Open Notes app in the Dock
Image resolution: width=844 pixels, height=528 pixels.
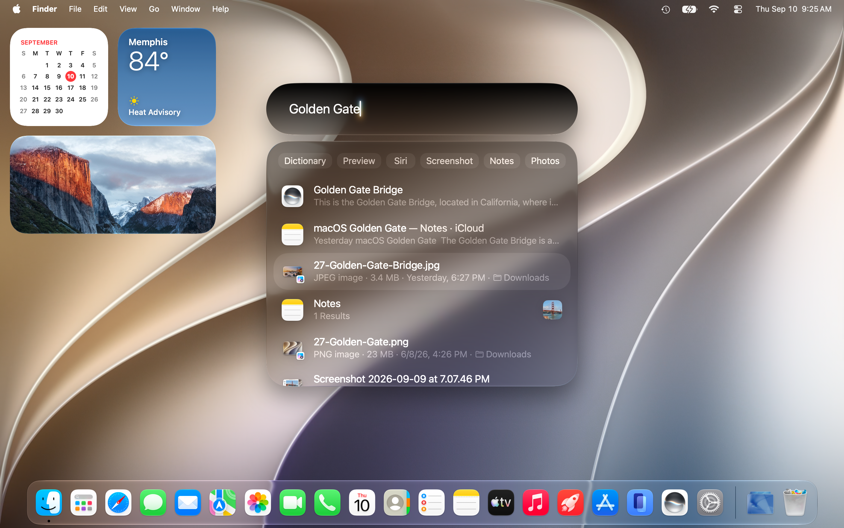coord(466,503)
